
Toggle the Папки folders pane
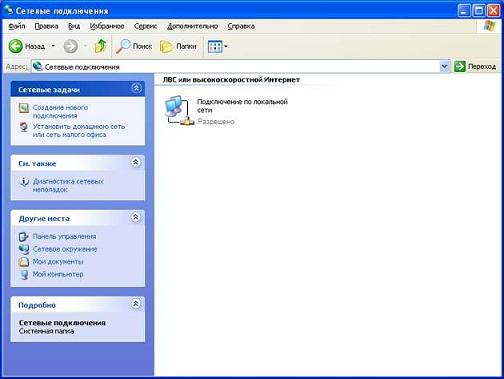[x=178, y=46]
